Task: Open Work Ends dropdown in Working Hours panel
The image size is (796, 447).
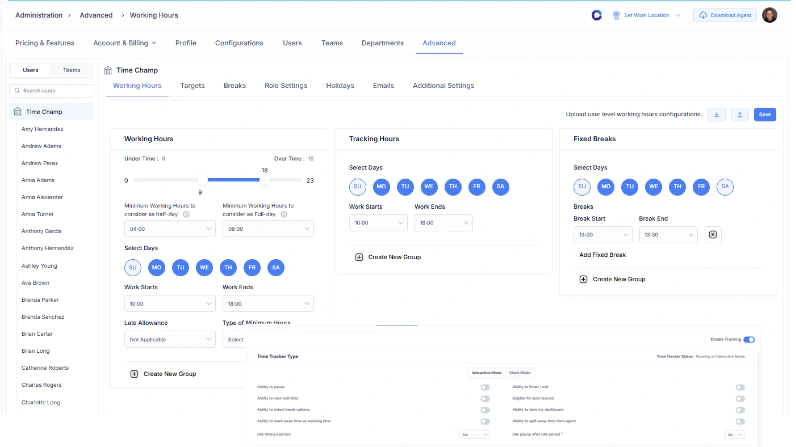Action: pyautogui.click(x=268, y=304)
